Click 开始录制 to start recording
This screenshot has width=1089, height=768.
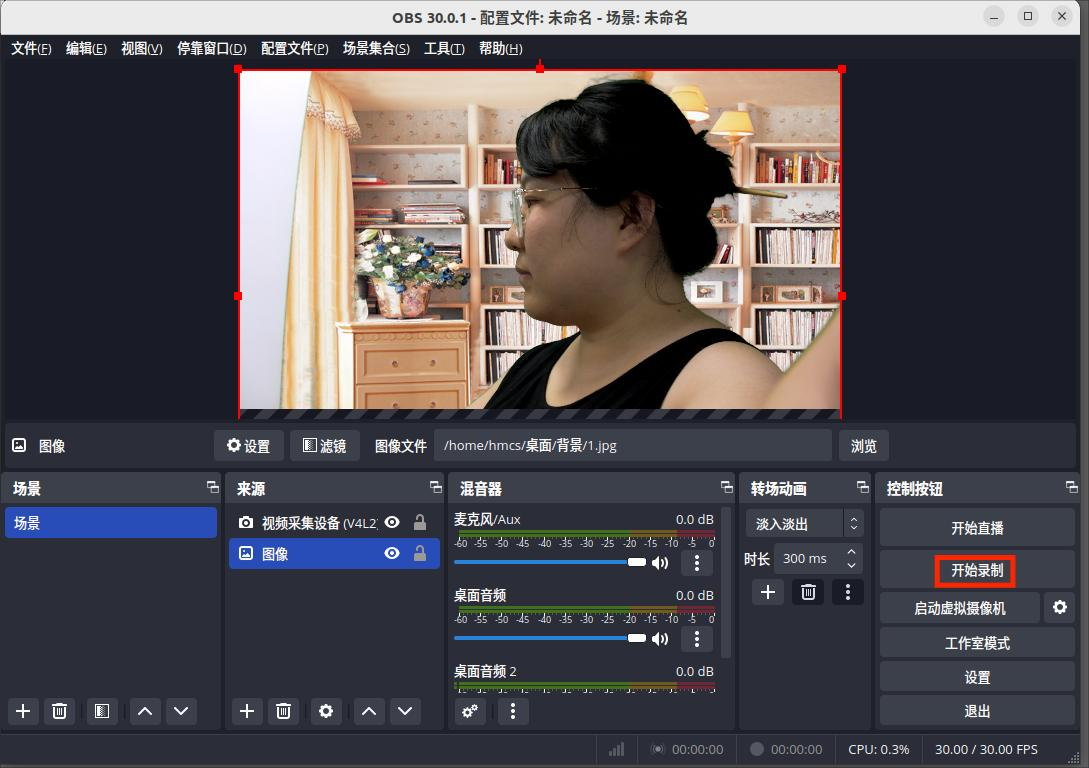pyautogui.click(x=976, y=571)
